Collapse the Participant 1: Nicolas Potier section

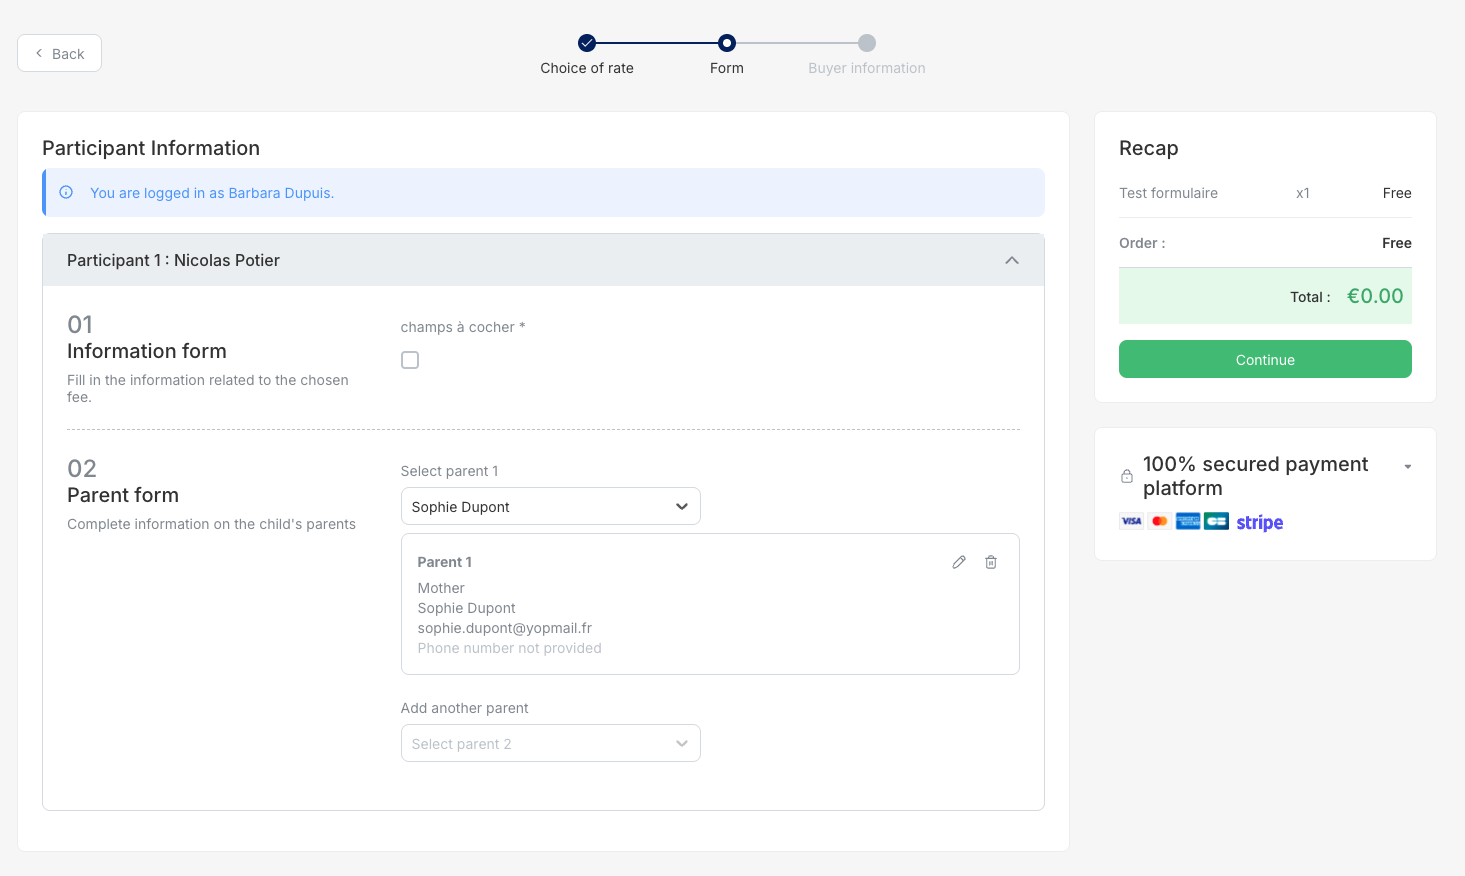coord(1011,260)
